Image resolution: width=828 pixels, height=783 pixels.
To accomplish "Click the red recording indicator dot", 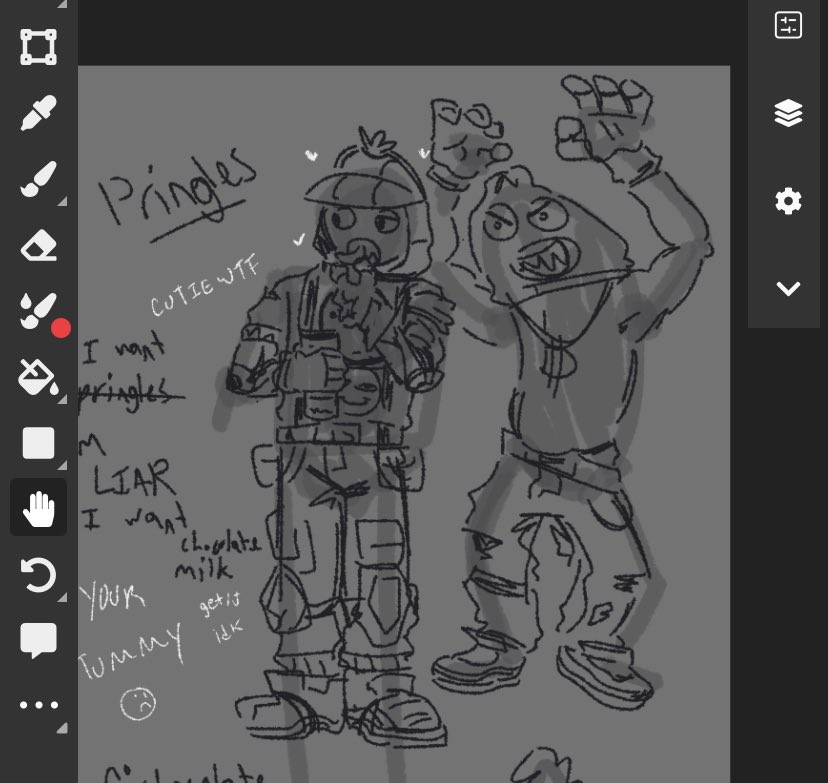I will coord(61,328).
